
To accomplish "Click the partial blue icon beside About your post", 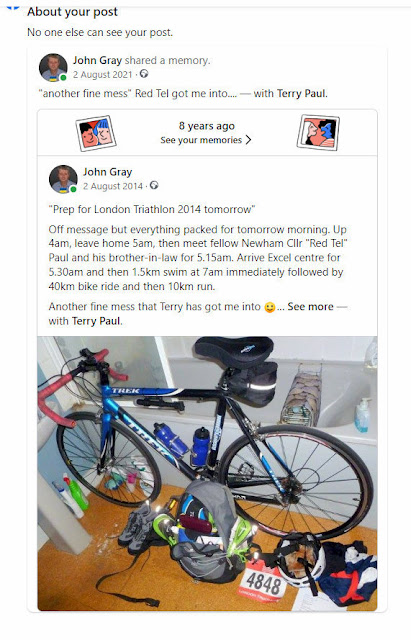I will (13, 7).
